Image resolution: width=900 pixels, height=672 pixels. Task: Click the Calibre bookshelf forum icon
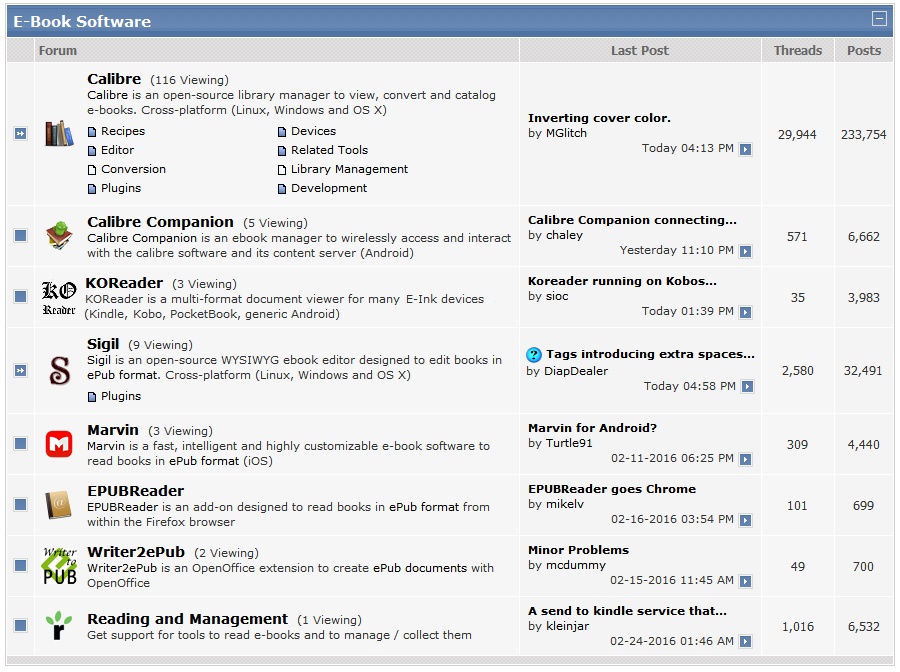click(x=59, y=133)
